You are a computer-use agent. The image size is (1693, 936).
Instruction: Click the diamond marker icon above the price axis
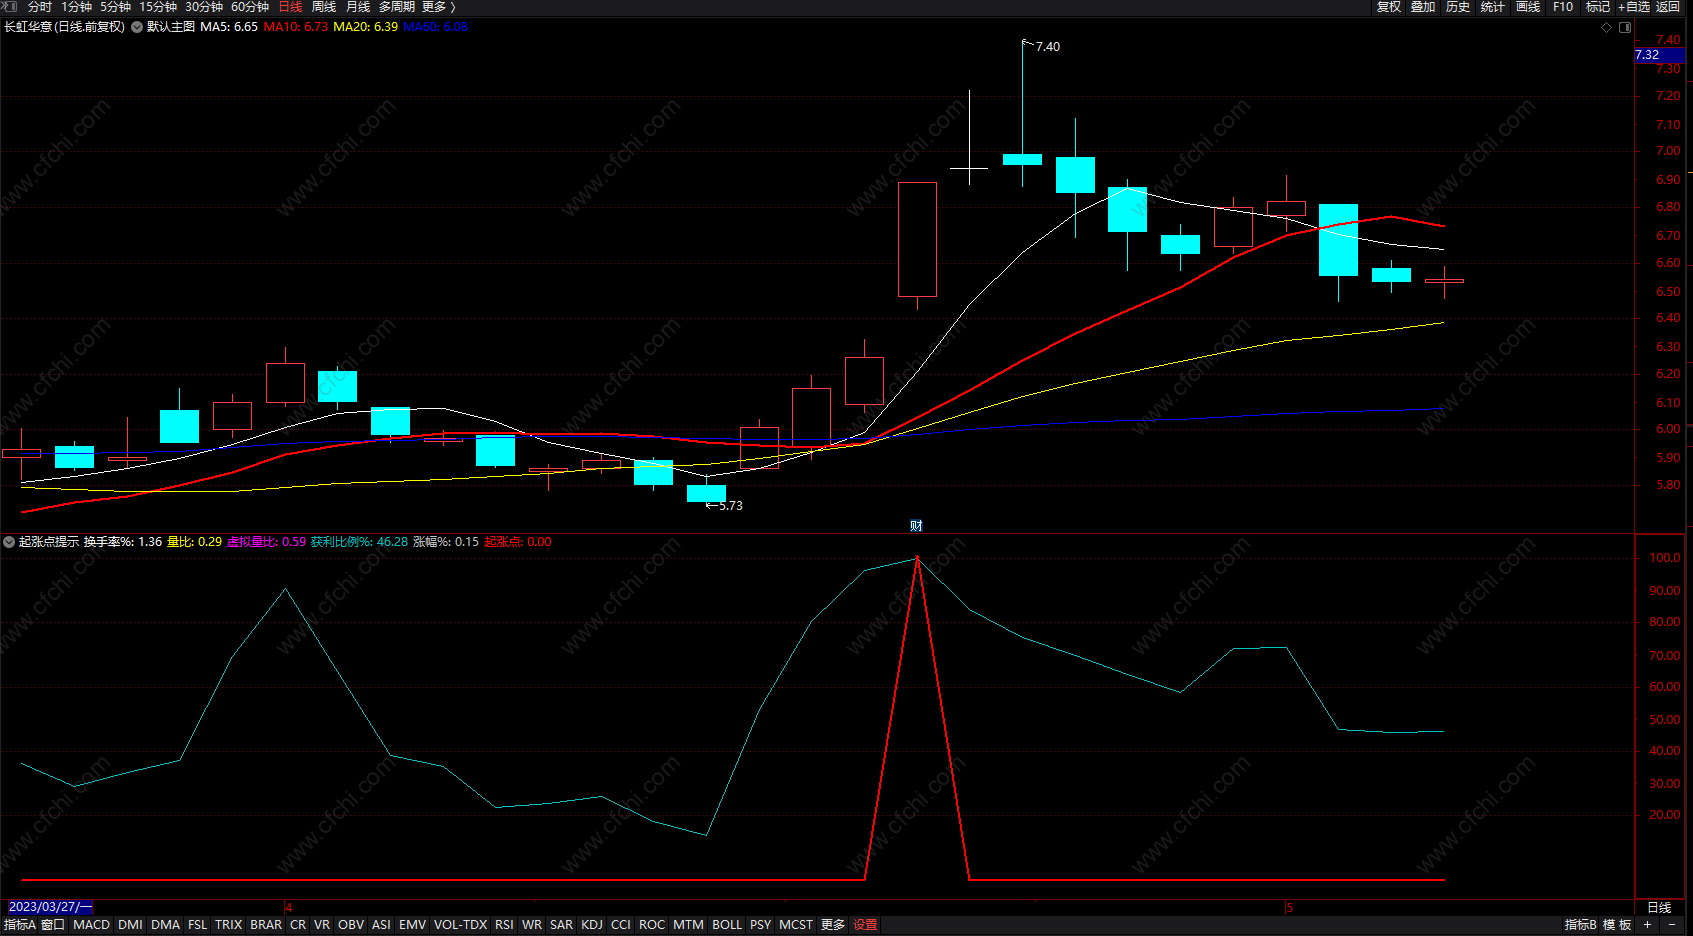(x=1607, y=27)
